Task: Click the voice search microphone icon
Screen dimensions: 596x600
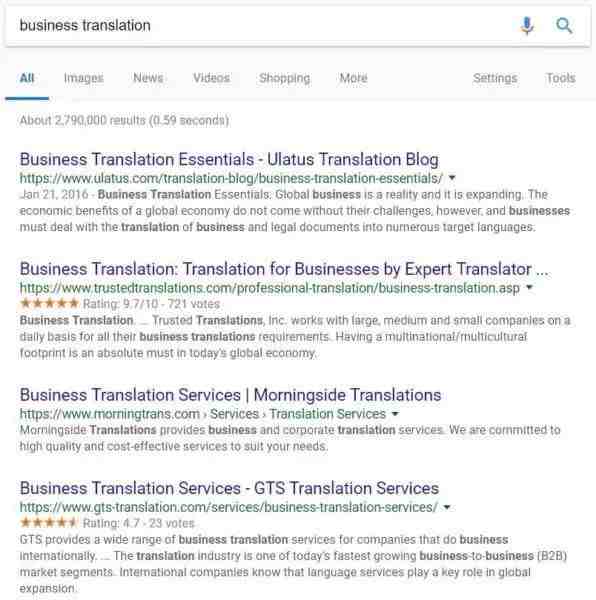Action: tap(527, 26)
